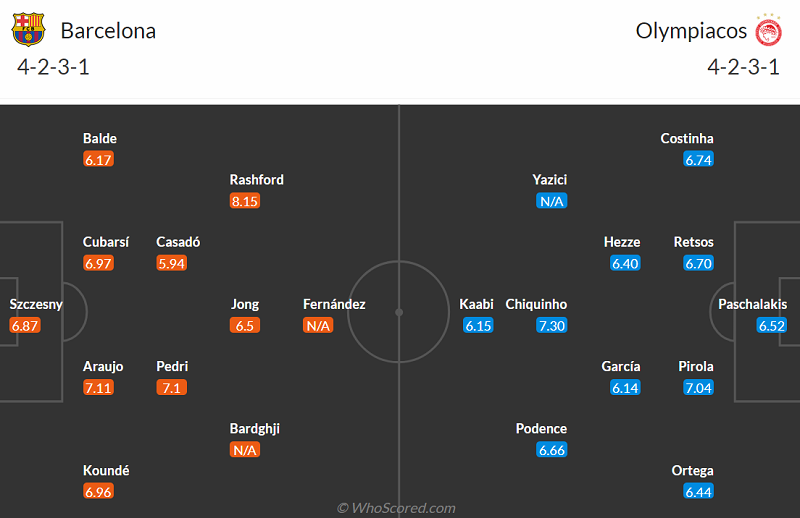The width and height of the screenshot is (800, 518).
Task: Click the WhoScored.com watermark
Action: [396, 508]
